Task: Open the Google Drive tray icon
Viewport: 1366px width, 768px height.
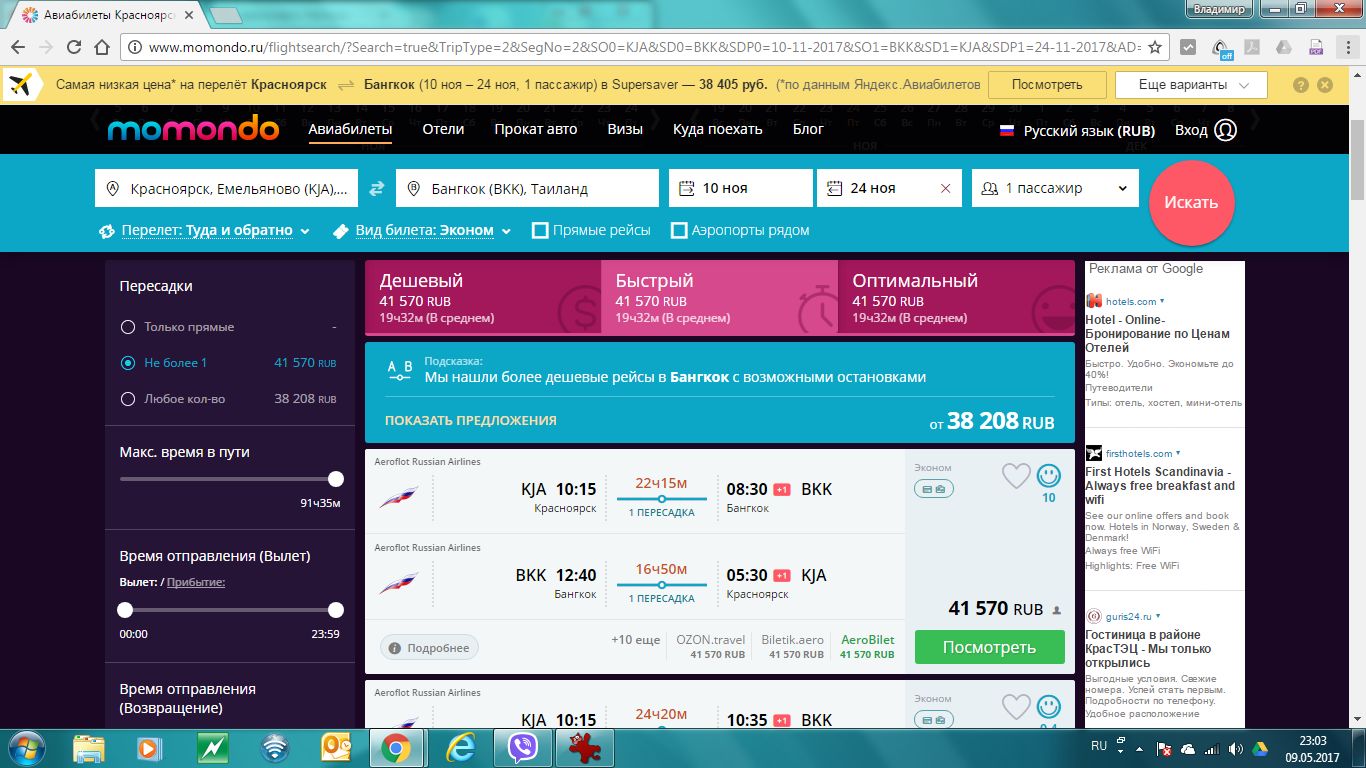Action: click(x=1258, y=748)
